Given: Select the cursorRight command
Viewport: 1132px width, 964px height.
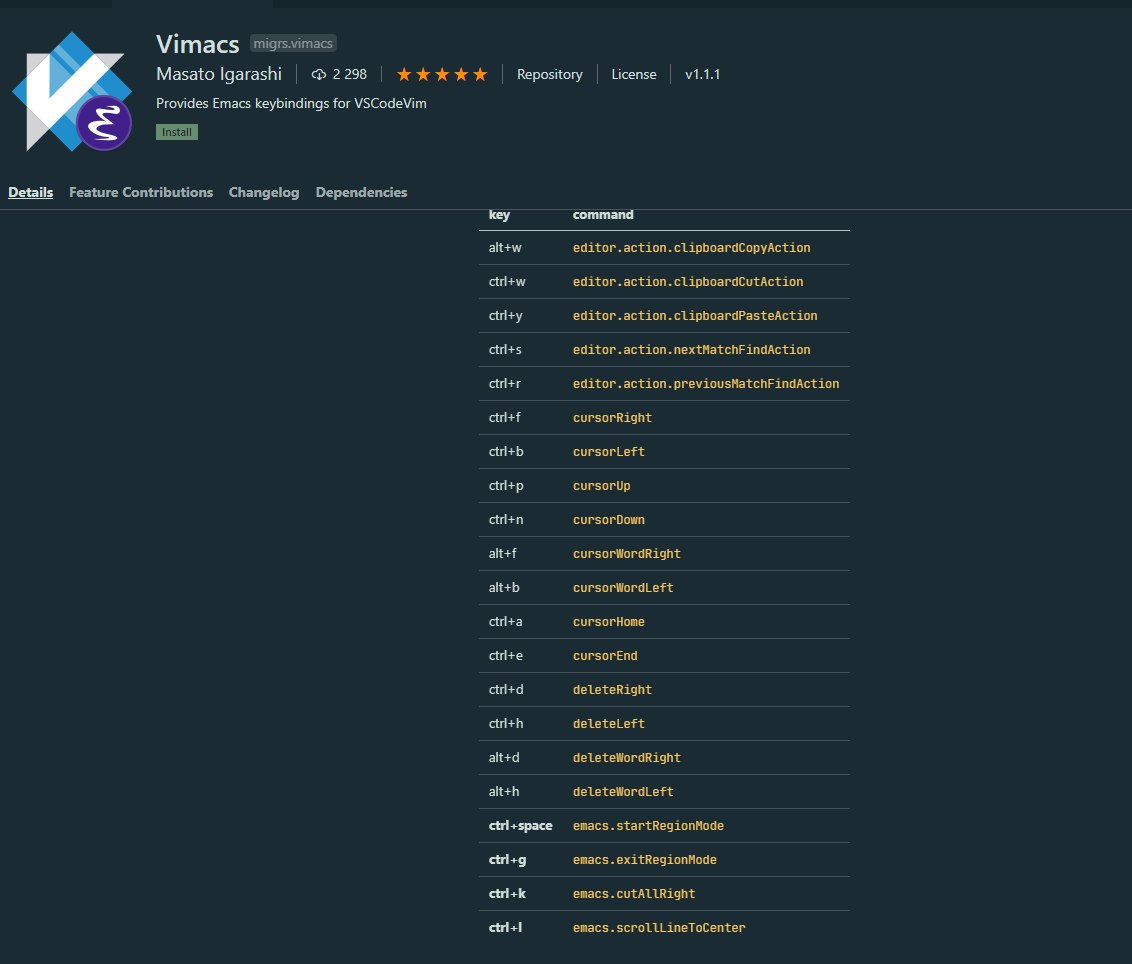Looking at the screenshot, I should [x=611, y=417].
